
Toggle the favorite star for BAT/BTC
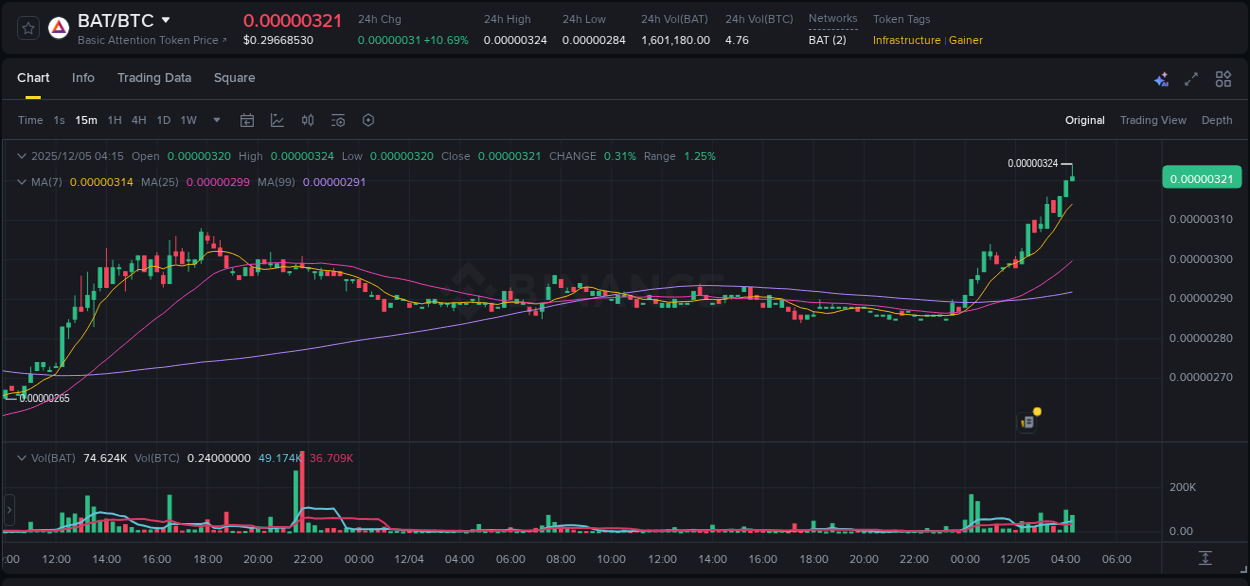tap(27, 27)
